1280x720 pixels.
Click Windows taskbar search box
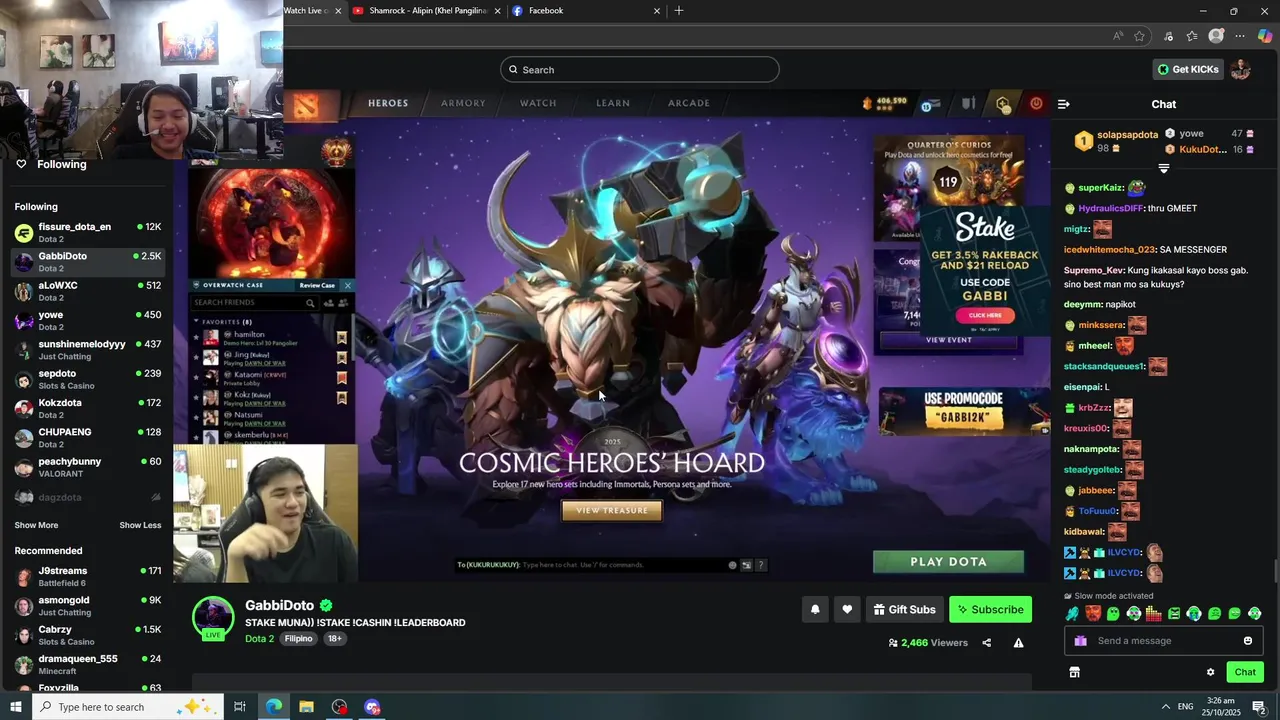tap(126, 707)
